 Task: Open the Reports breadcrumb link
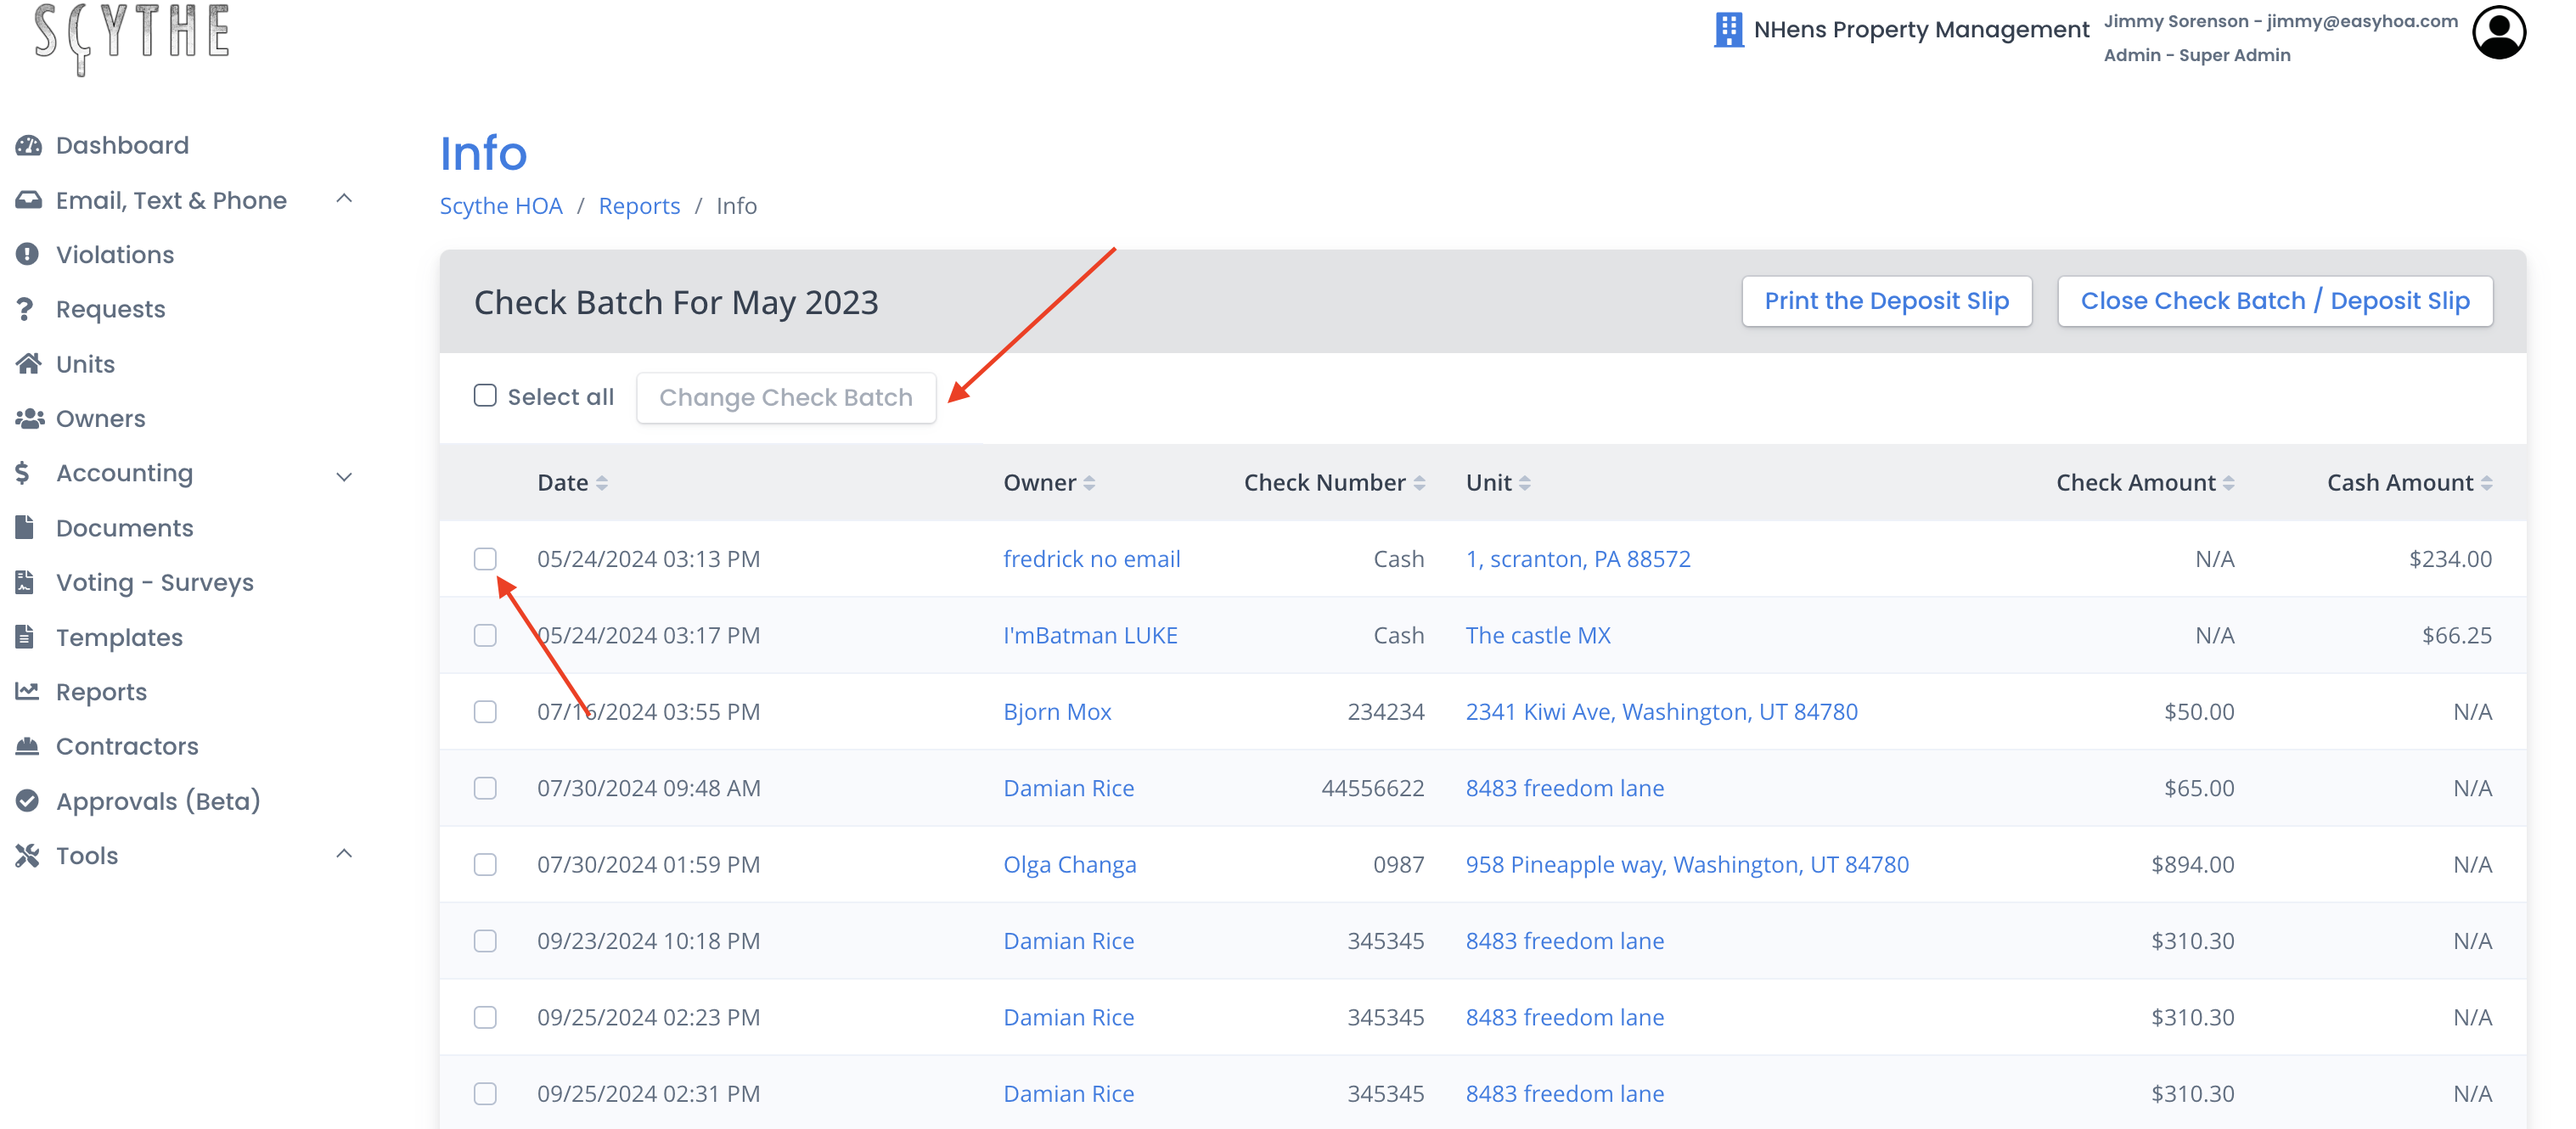[639, 206]
